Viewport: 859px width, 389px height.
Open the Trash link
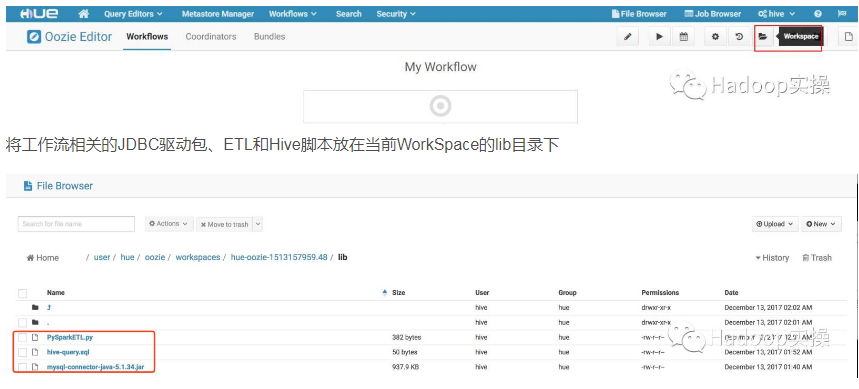[817, 258]
